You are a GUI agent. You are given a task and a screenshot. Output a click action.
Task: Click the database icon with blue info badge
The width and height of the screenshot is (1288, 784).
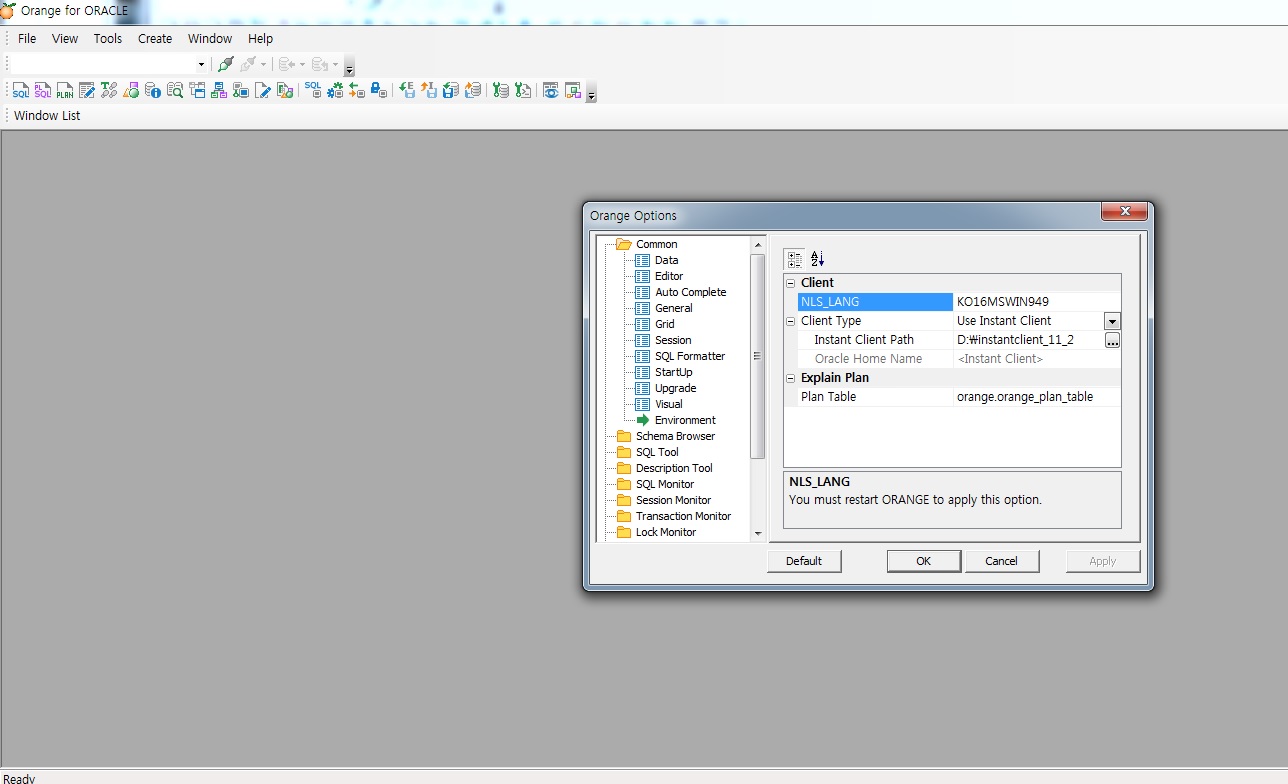click(x=153, y=90)
